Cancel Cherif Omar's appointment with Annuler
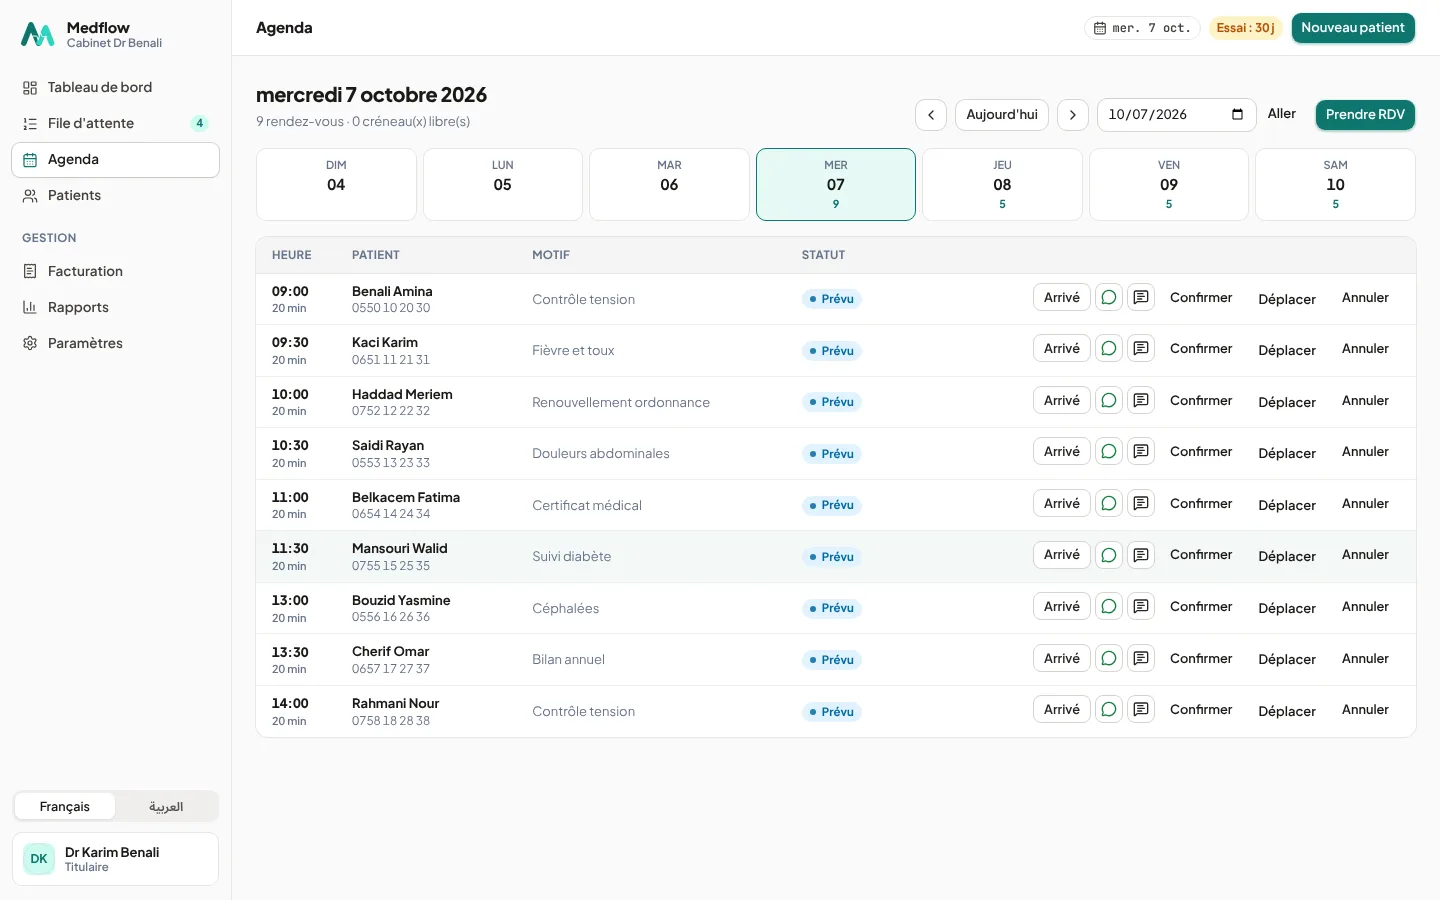Image resolution: width=1440 pixels, height=900 pixels. tap(1365, 658)
